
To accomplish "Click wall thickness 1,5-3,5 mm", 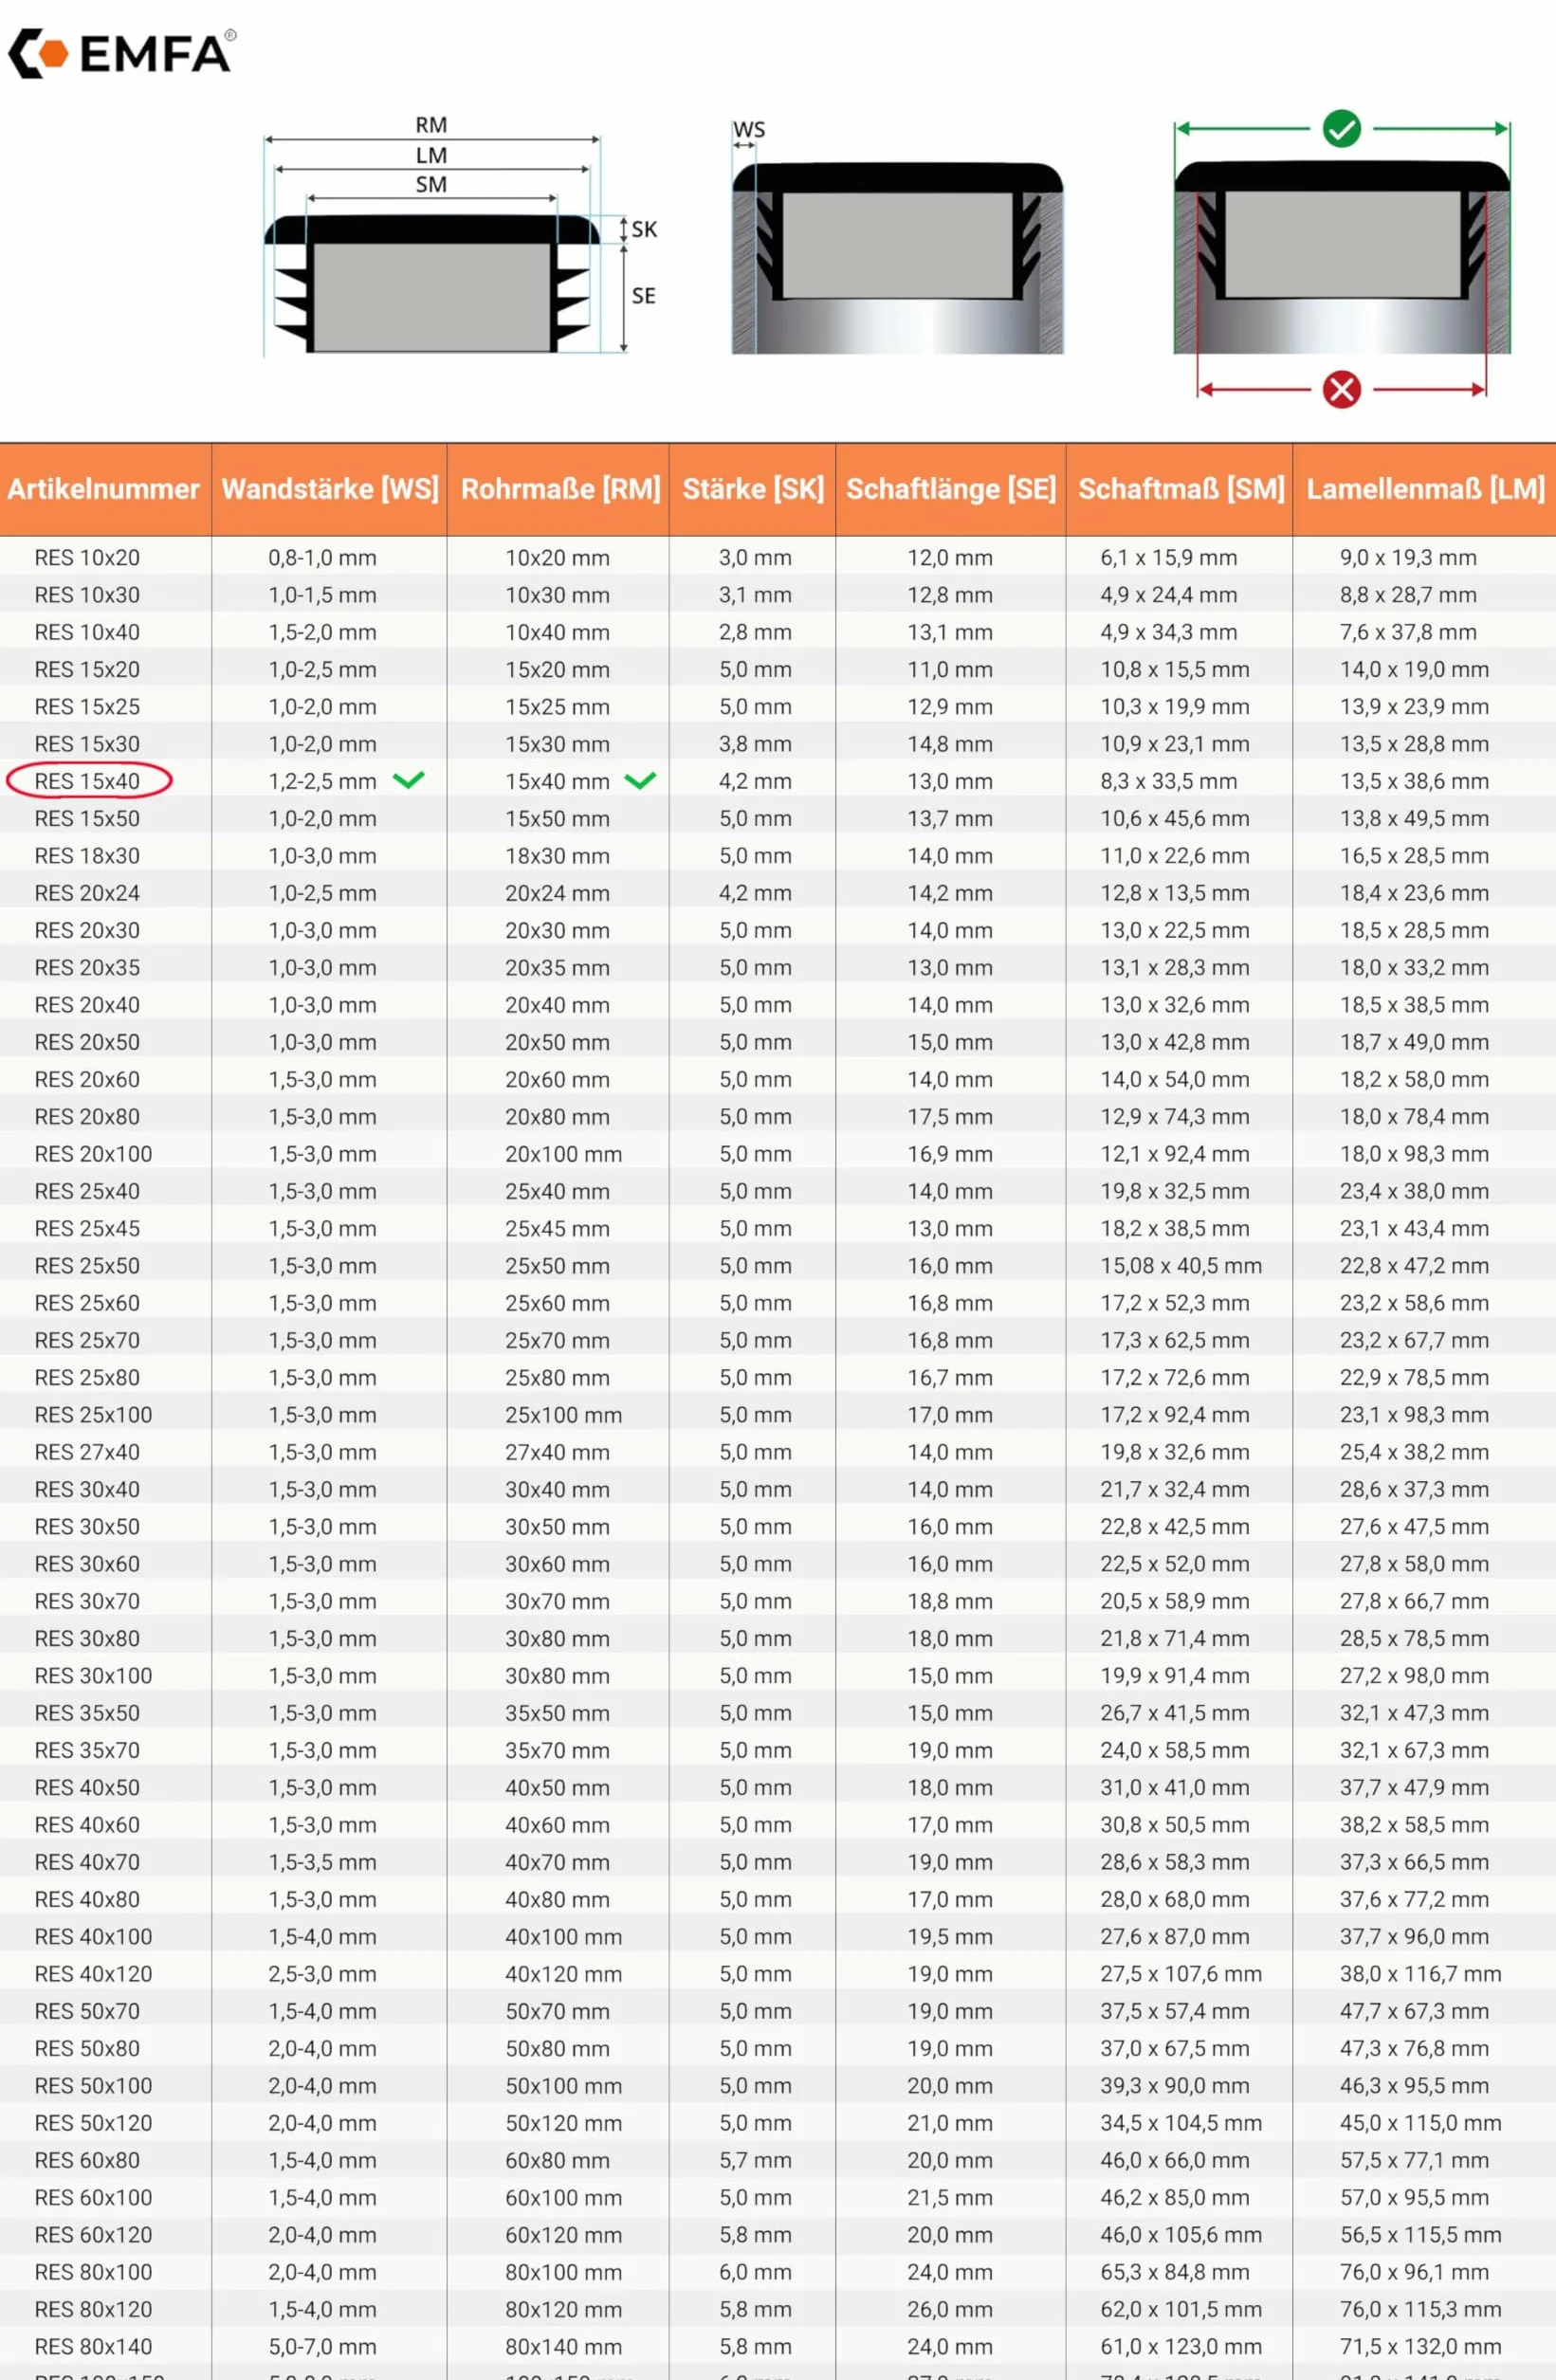I will (322, 1862).
